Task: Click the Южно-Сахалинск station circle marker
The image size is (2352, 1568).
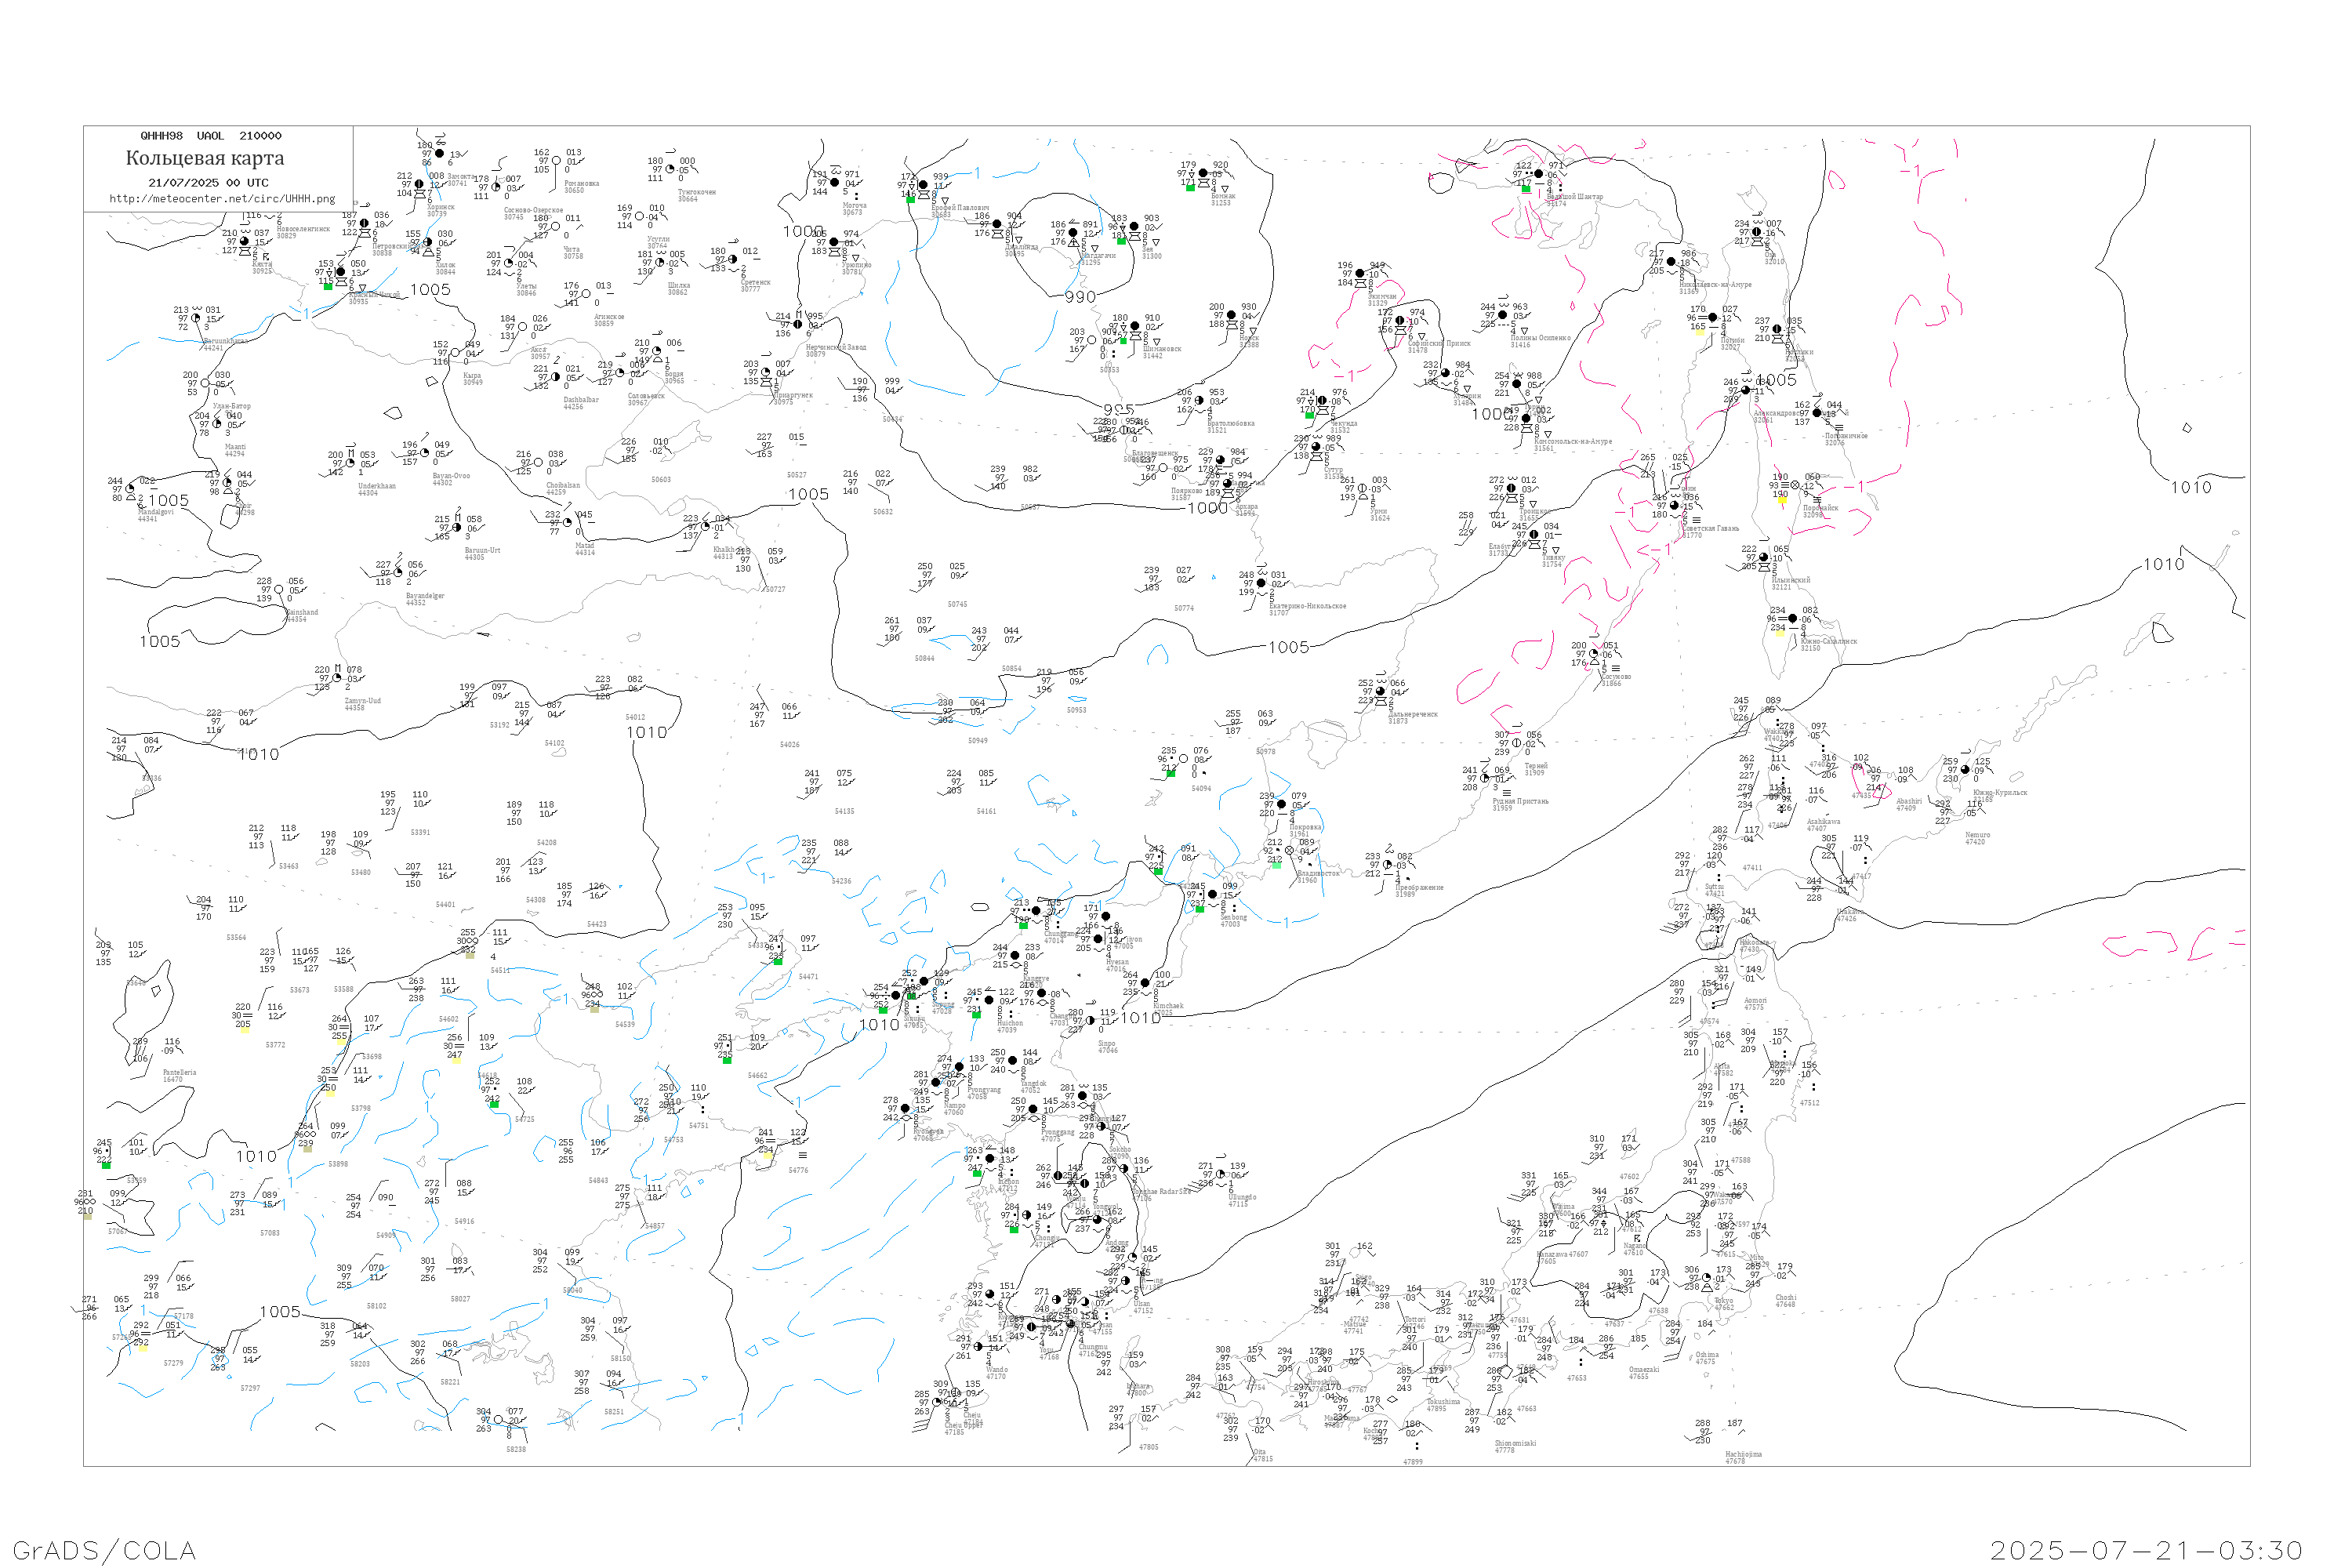Action: [1792, 619]
